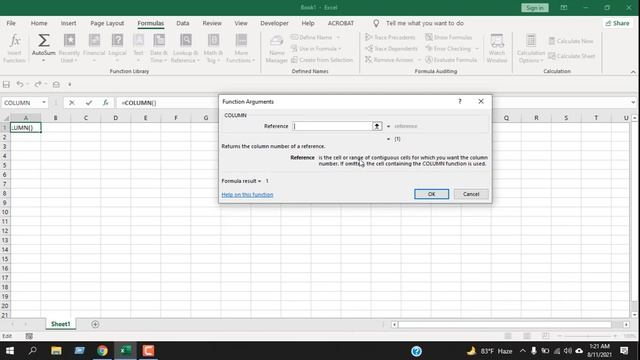The height and width of the screenshot is (360, 640).
Task: Click Tell me what you want to do
Action: click(424, 23)
